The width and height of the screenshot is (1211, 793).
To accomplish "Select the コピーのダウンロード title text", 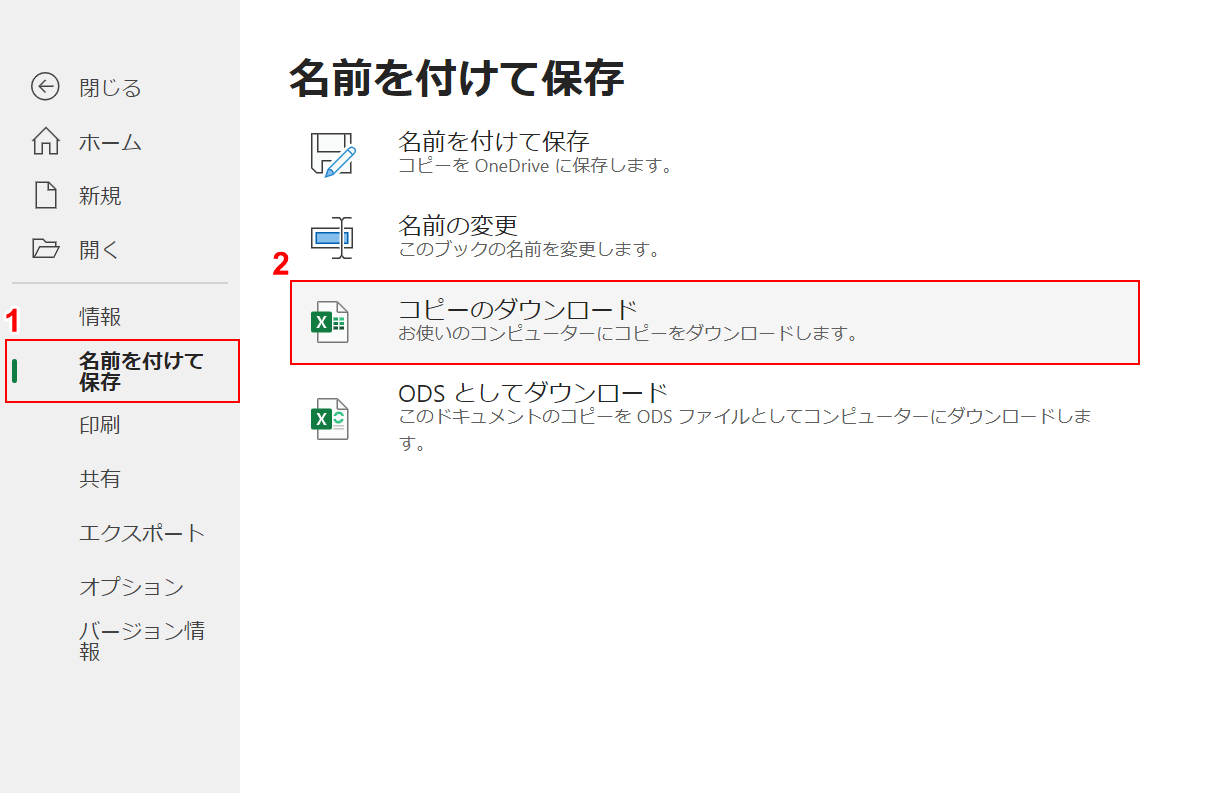I will tap(517, 309).
